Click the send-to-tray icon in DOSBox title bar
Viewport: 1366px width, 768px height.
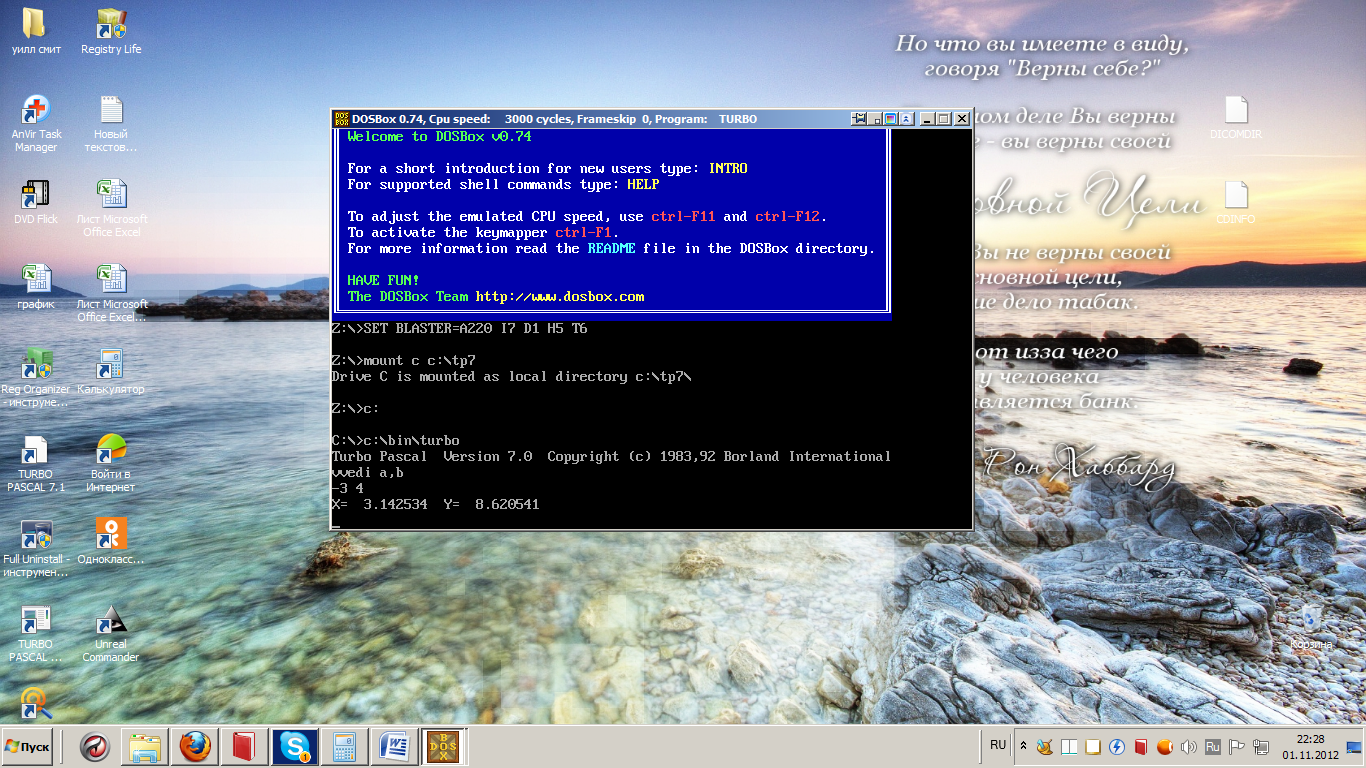point(875,119)
